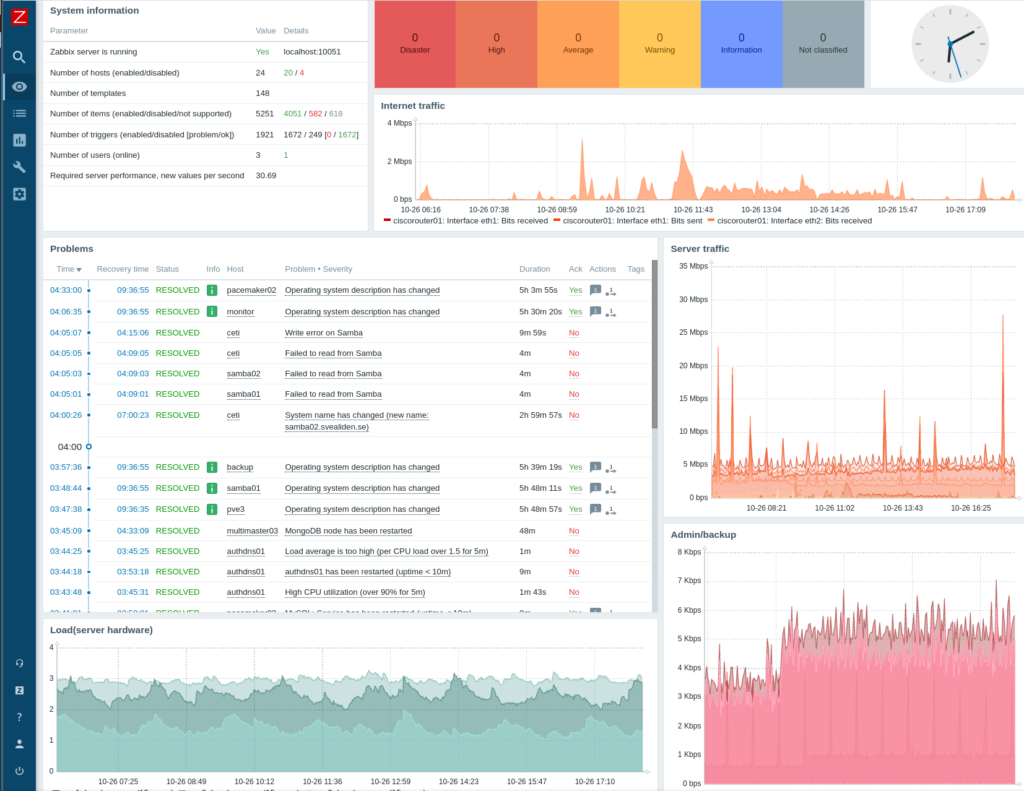Click the red Disaster severity tile
Image resolution: width=1024 pixels, height=791 pixels.
(x=415, y=44)
